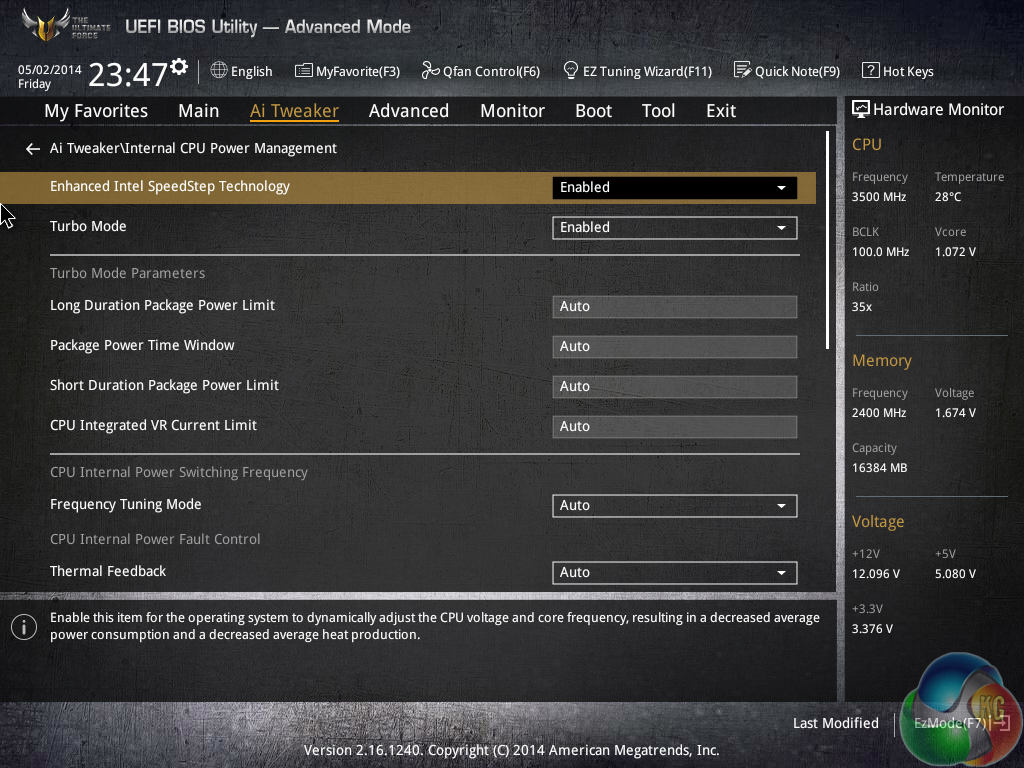Open Frequency Tuning Mode dropdown
The image size is (1024, 768).
[674, 506]
